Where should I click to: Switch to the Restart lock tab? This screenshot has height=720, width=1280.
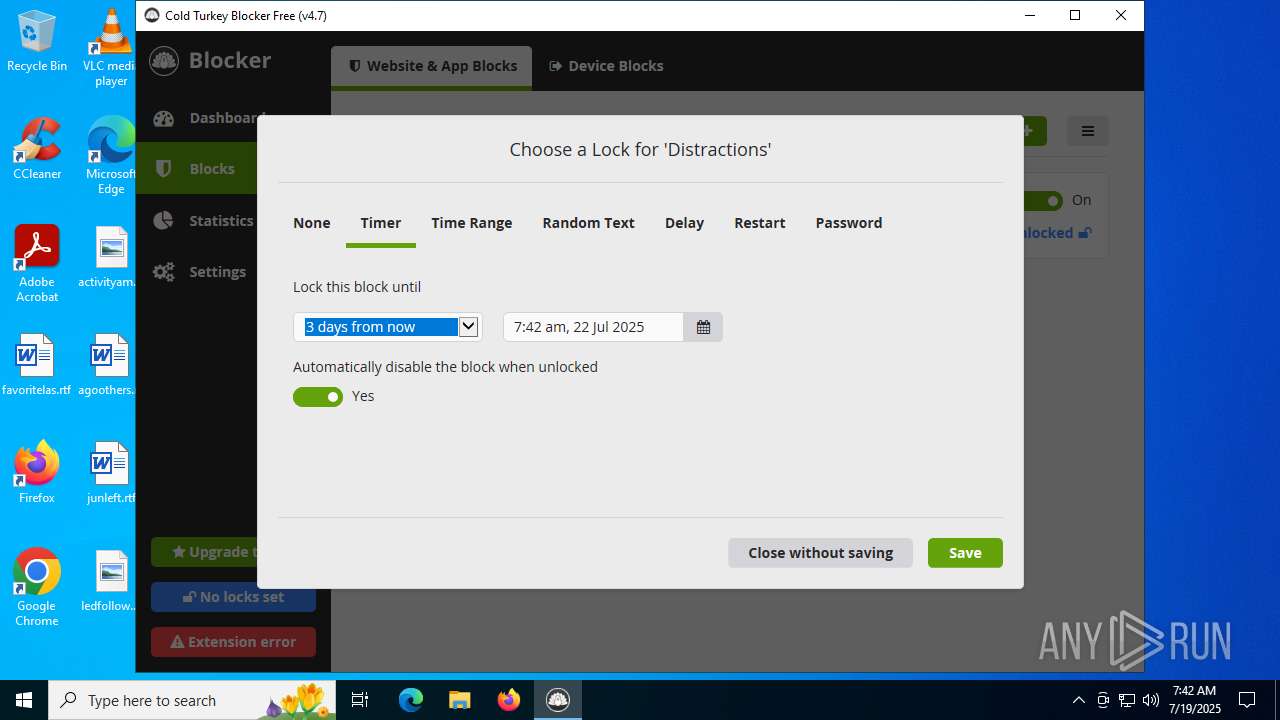click(x=759, y=223)
